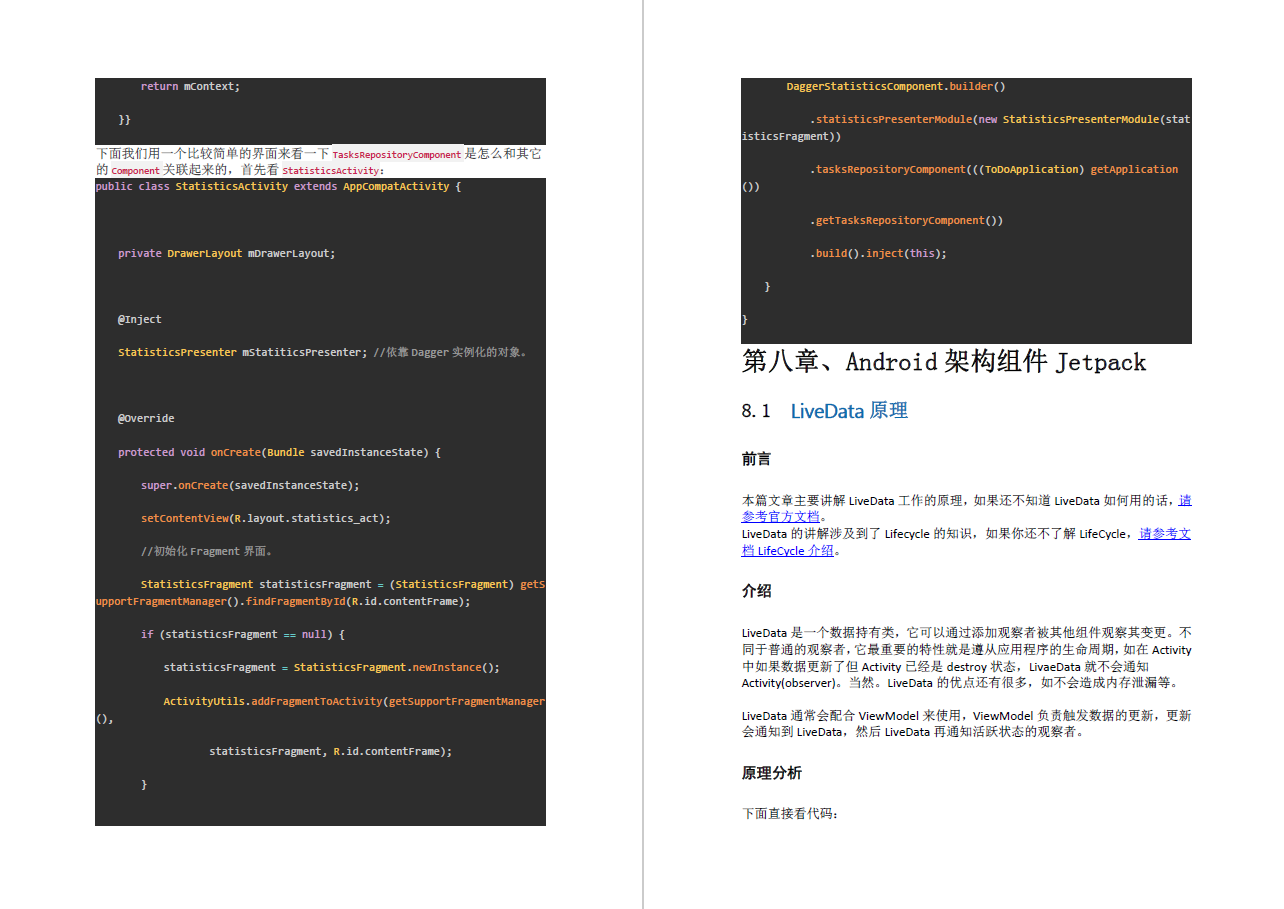This screenshot has width=1284, height=909.
Task: Click the DaggerStatisticsComponent.builder() code line
Action: (x=896, y=87)
